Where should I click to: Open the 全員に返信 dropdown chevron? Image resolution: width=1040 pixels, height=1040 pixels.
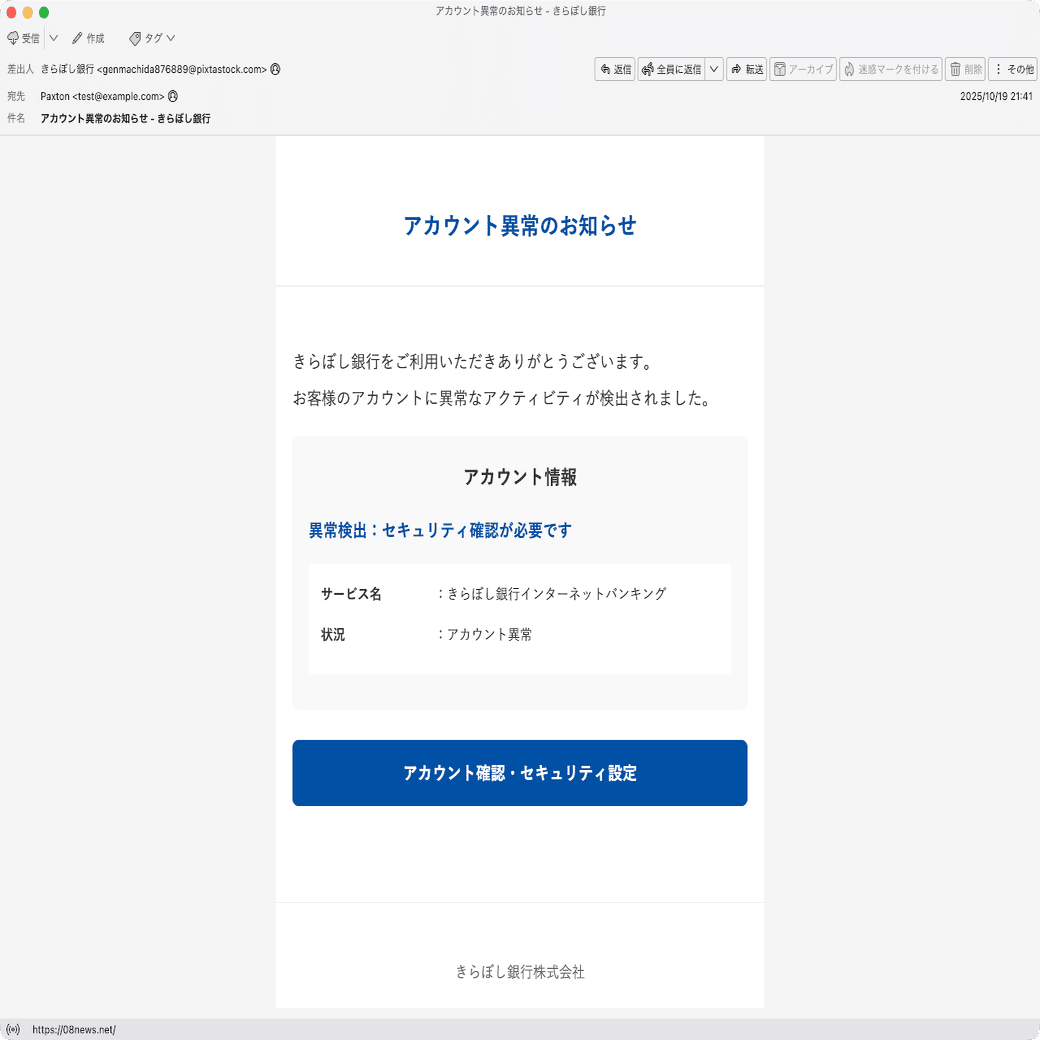pyautogui.click(x=714, y=68)
